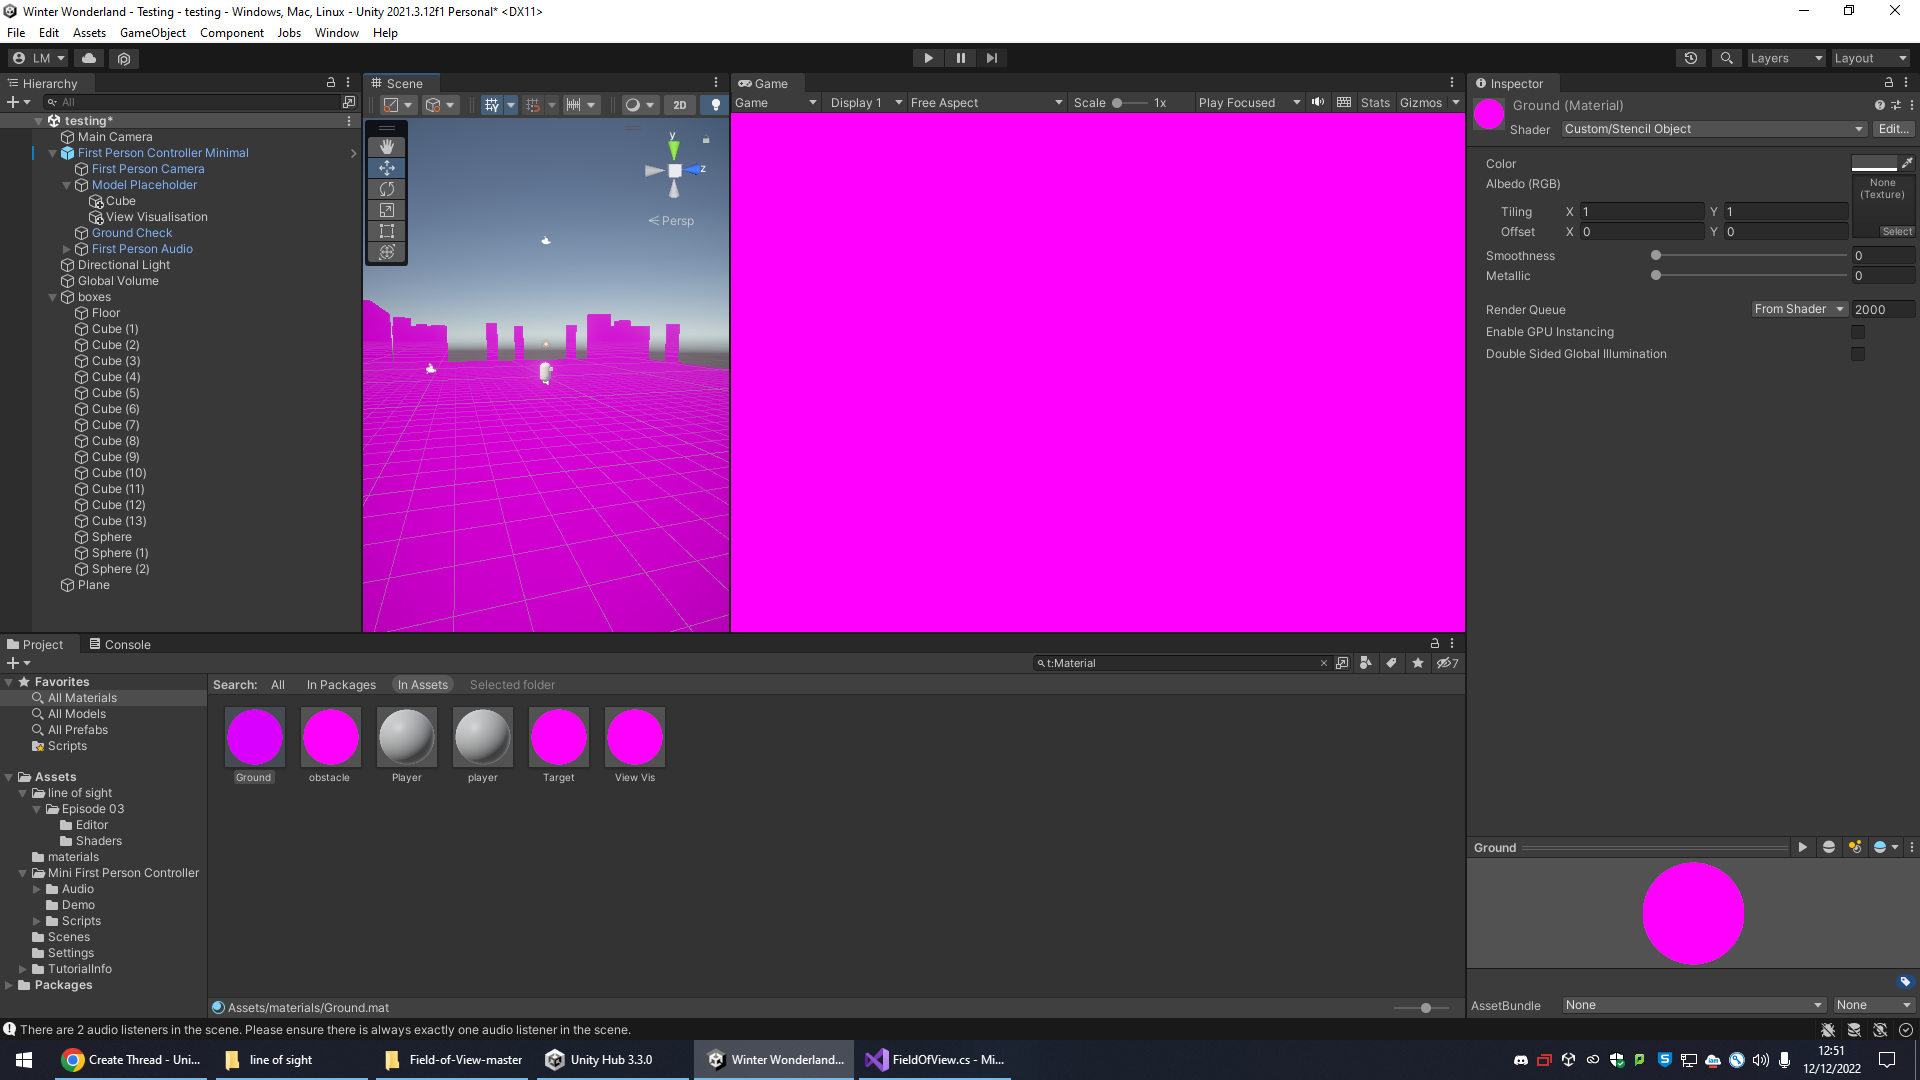Select the Move tool

click(x=387, y=167)
